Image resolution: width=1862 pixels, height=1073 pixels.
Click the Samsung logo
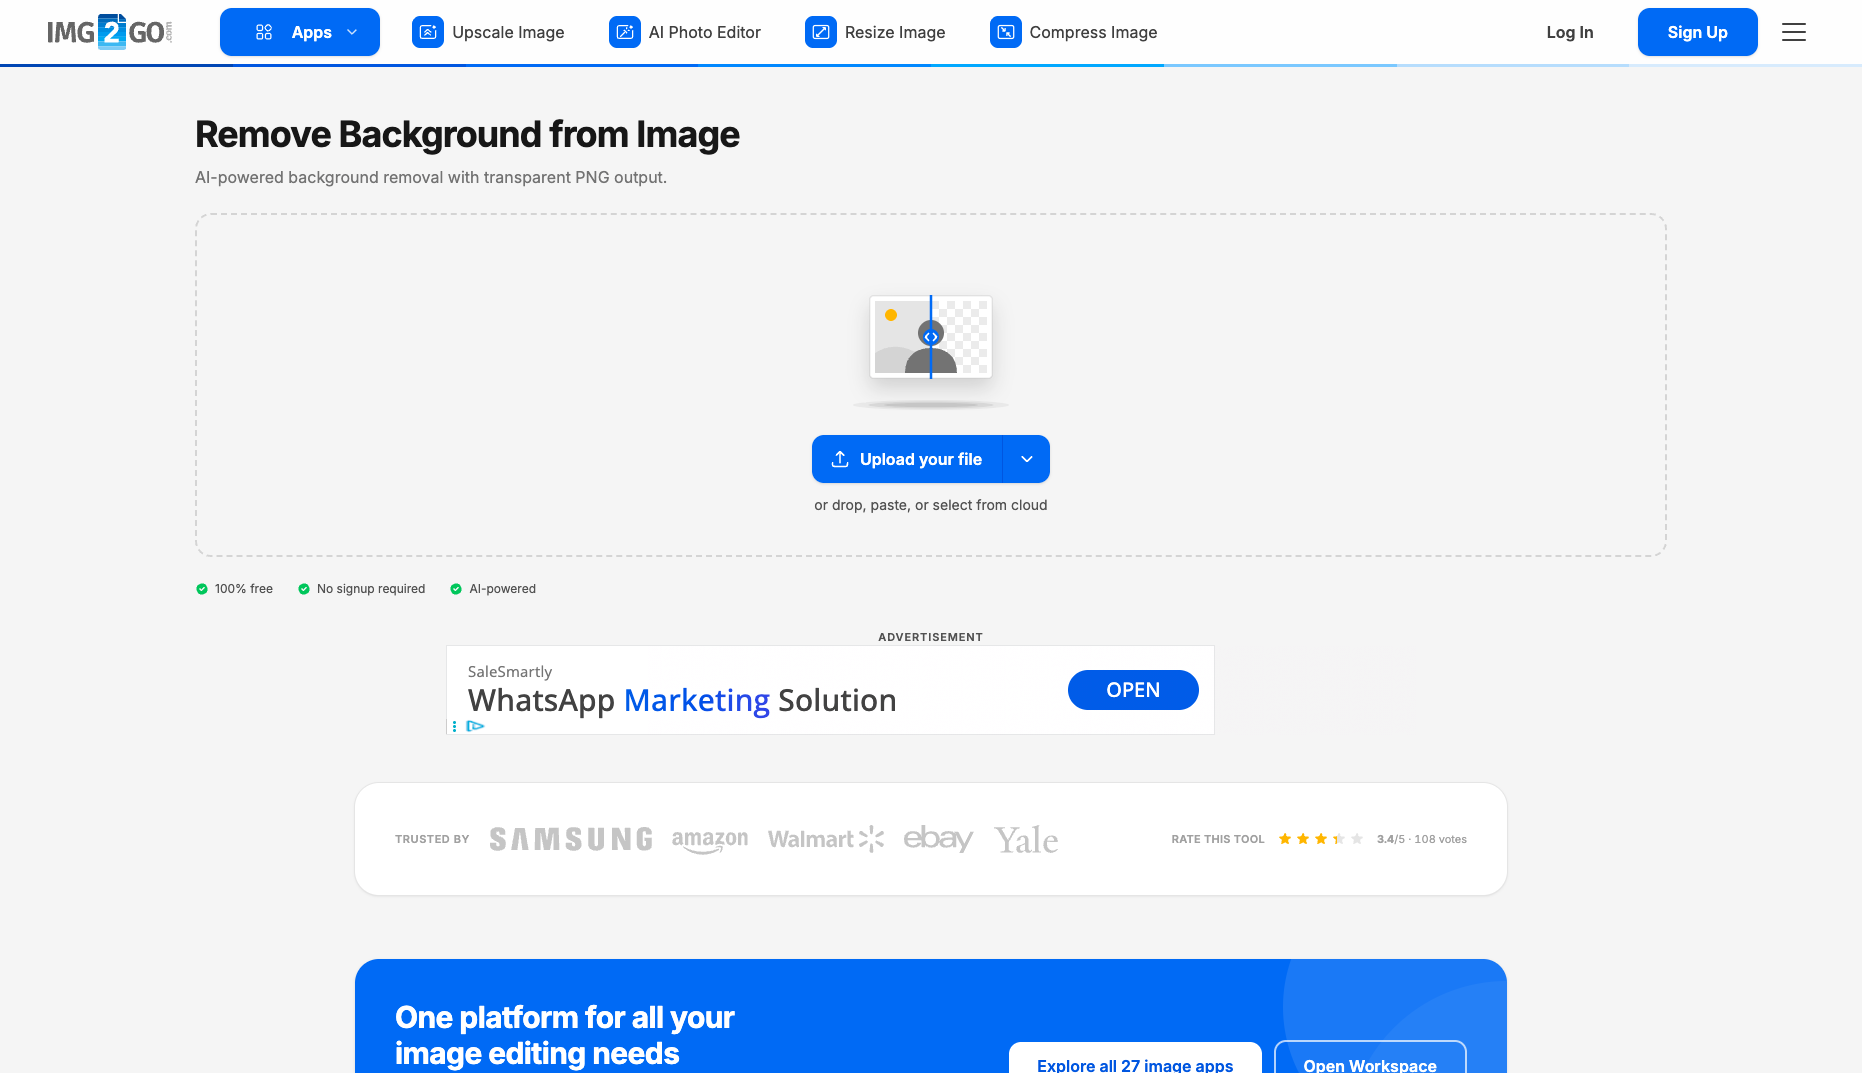pos(571,839)
